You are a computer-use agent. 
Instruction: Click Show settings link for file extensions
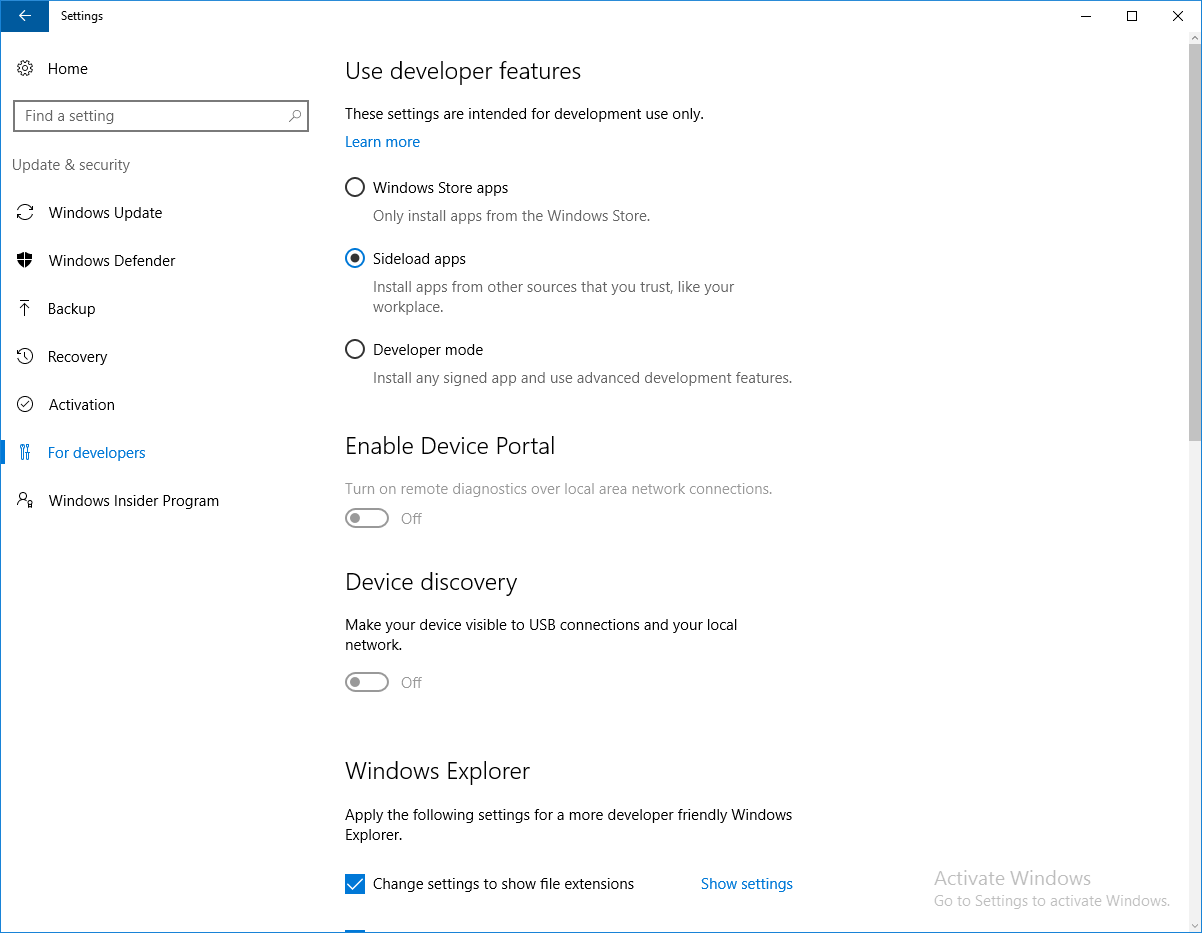pyautogui.click(x=746, y=884)
